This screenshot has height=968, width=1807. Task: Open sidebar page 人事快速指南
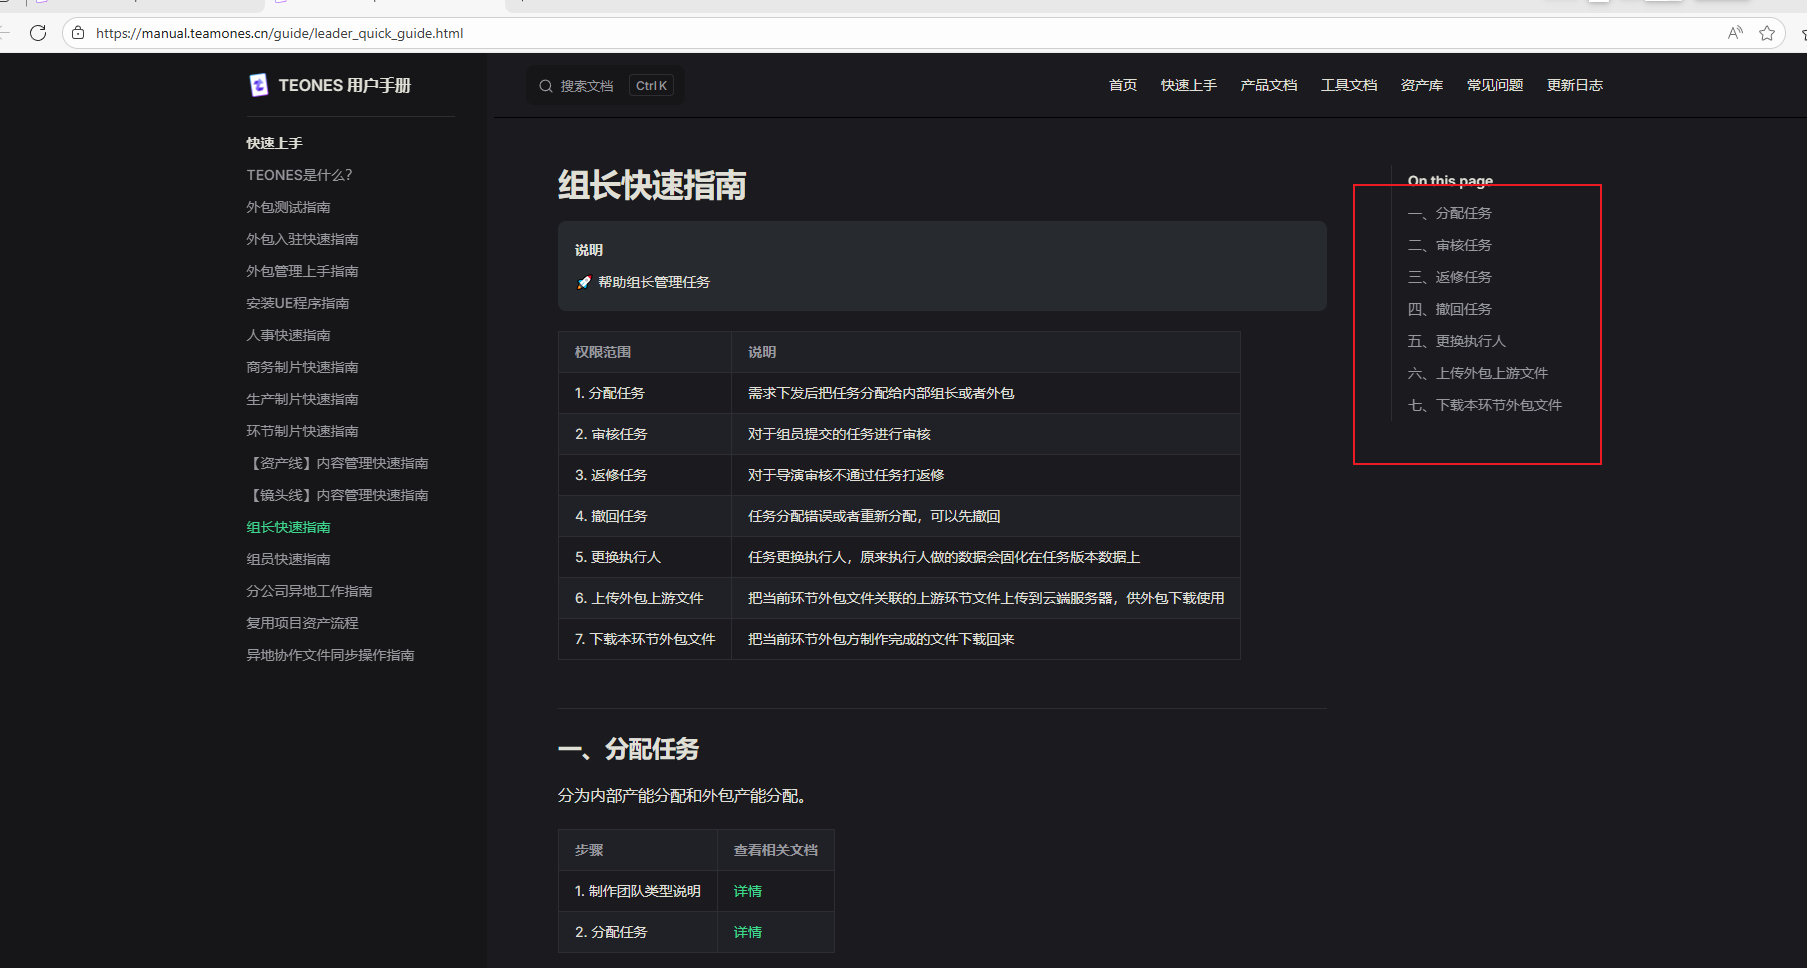288,335
